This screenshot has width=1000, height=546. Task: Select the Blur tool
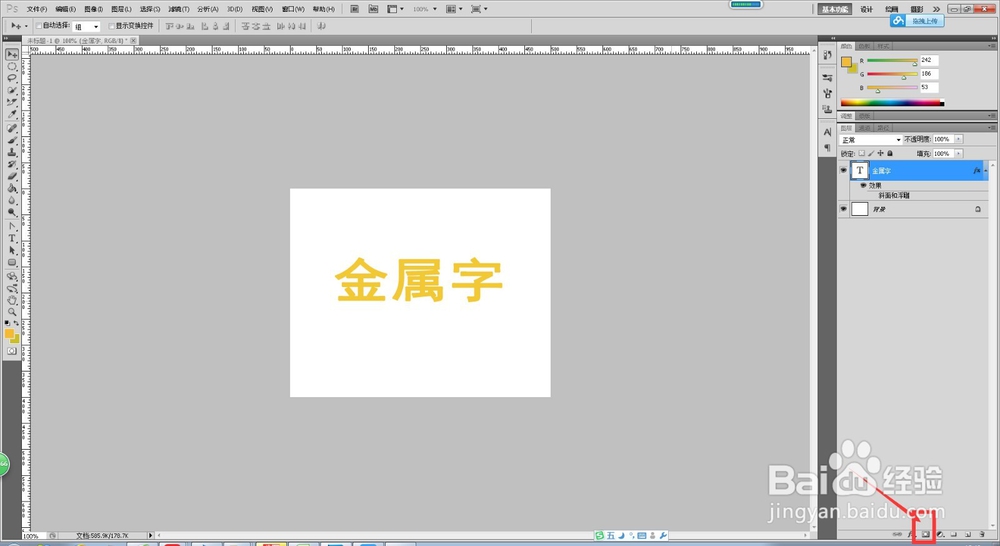click(x=12, y=200)
